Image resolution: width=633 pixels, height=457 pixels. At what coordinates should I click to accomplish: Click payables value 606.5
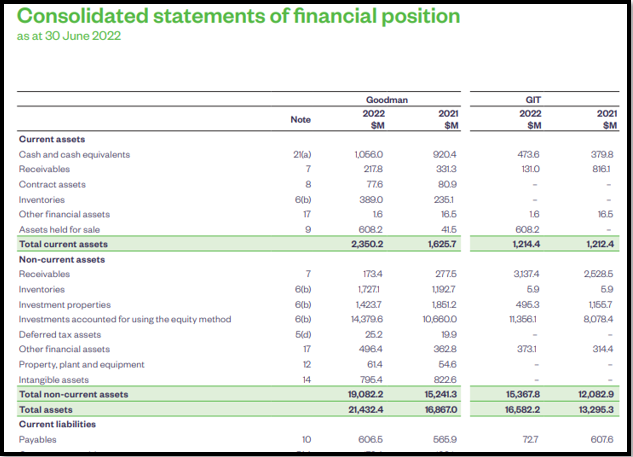(371, 440)
